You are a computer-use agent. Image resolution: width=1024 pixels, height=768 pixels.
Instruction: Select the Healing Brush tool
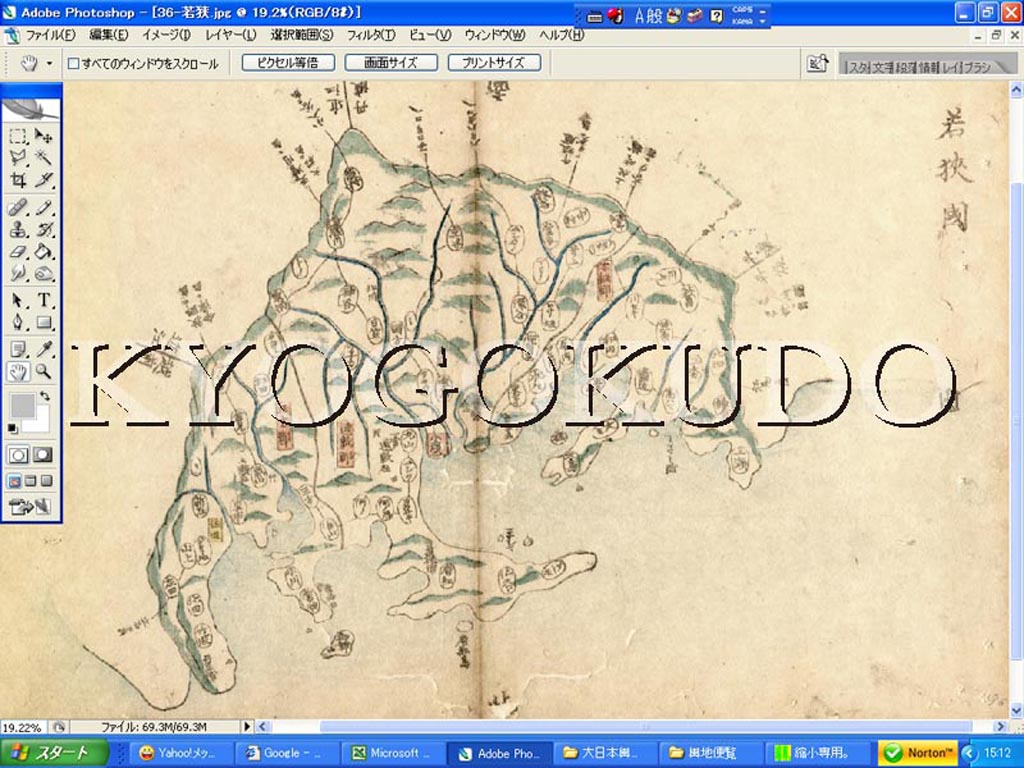18,208
